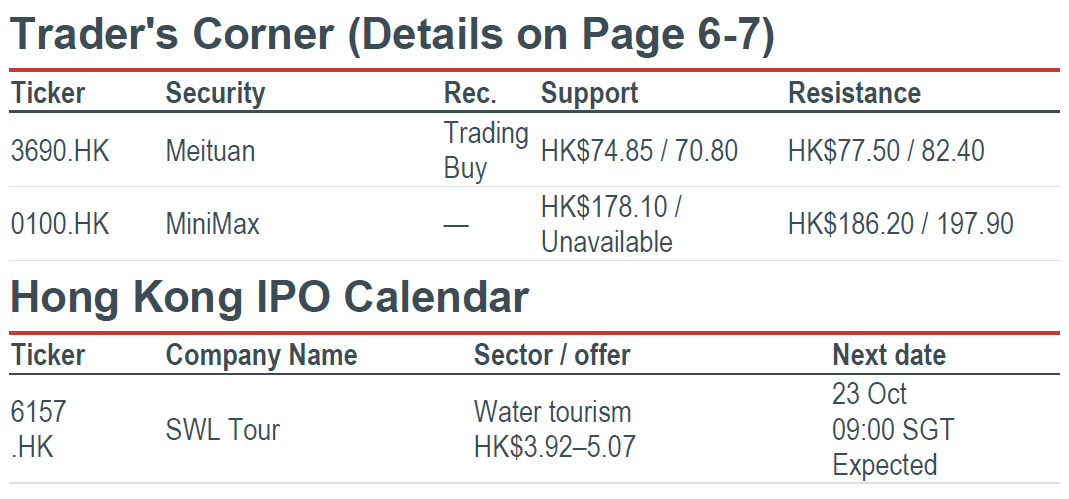Click the Resistance column header
1069x499 pixels.
(x=854, y=93)
